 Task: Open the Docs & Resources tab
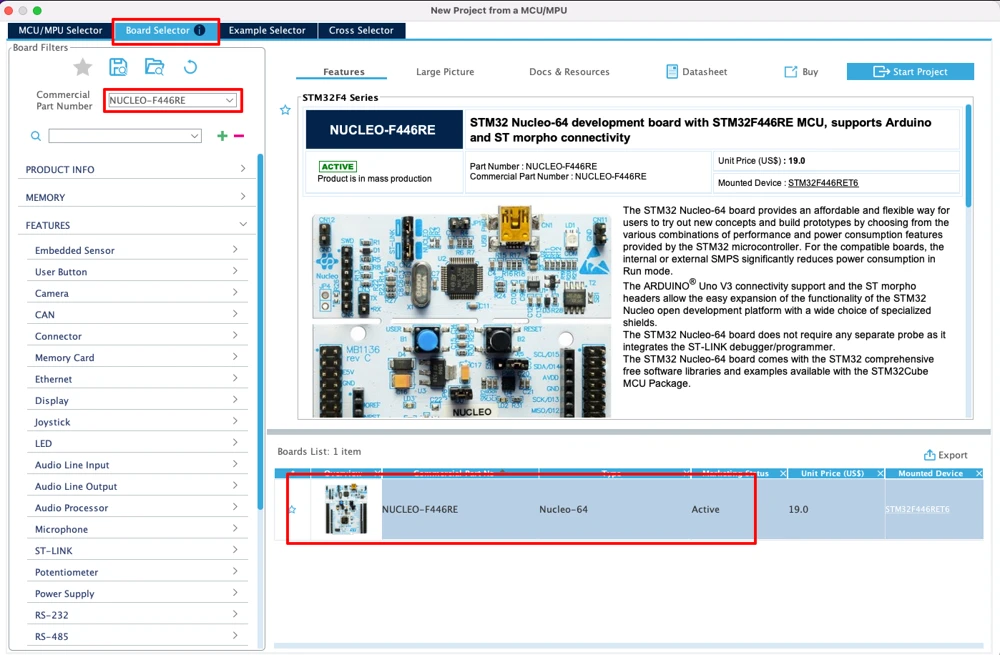point(569,71)
